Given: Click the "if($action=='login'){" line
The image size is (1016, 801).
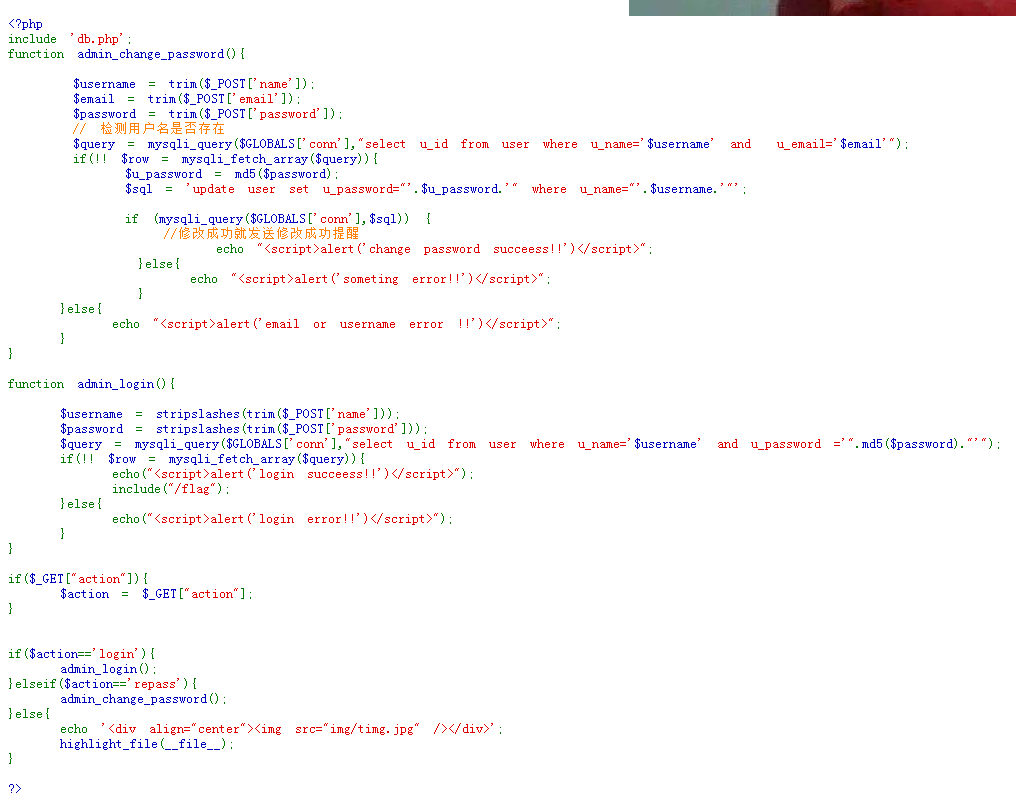Looking at the screenshot, I should pyautogui.click(x=82, y=654).
